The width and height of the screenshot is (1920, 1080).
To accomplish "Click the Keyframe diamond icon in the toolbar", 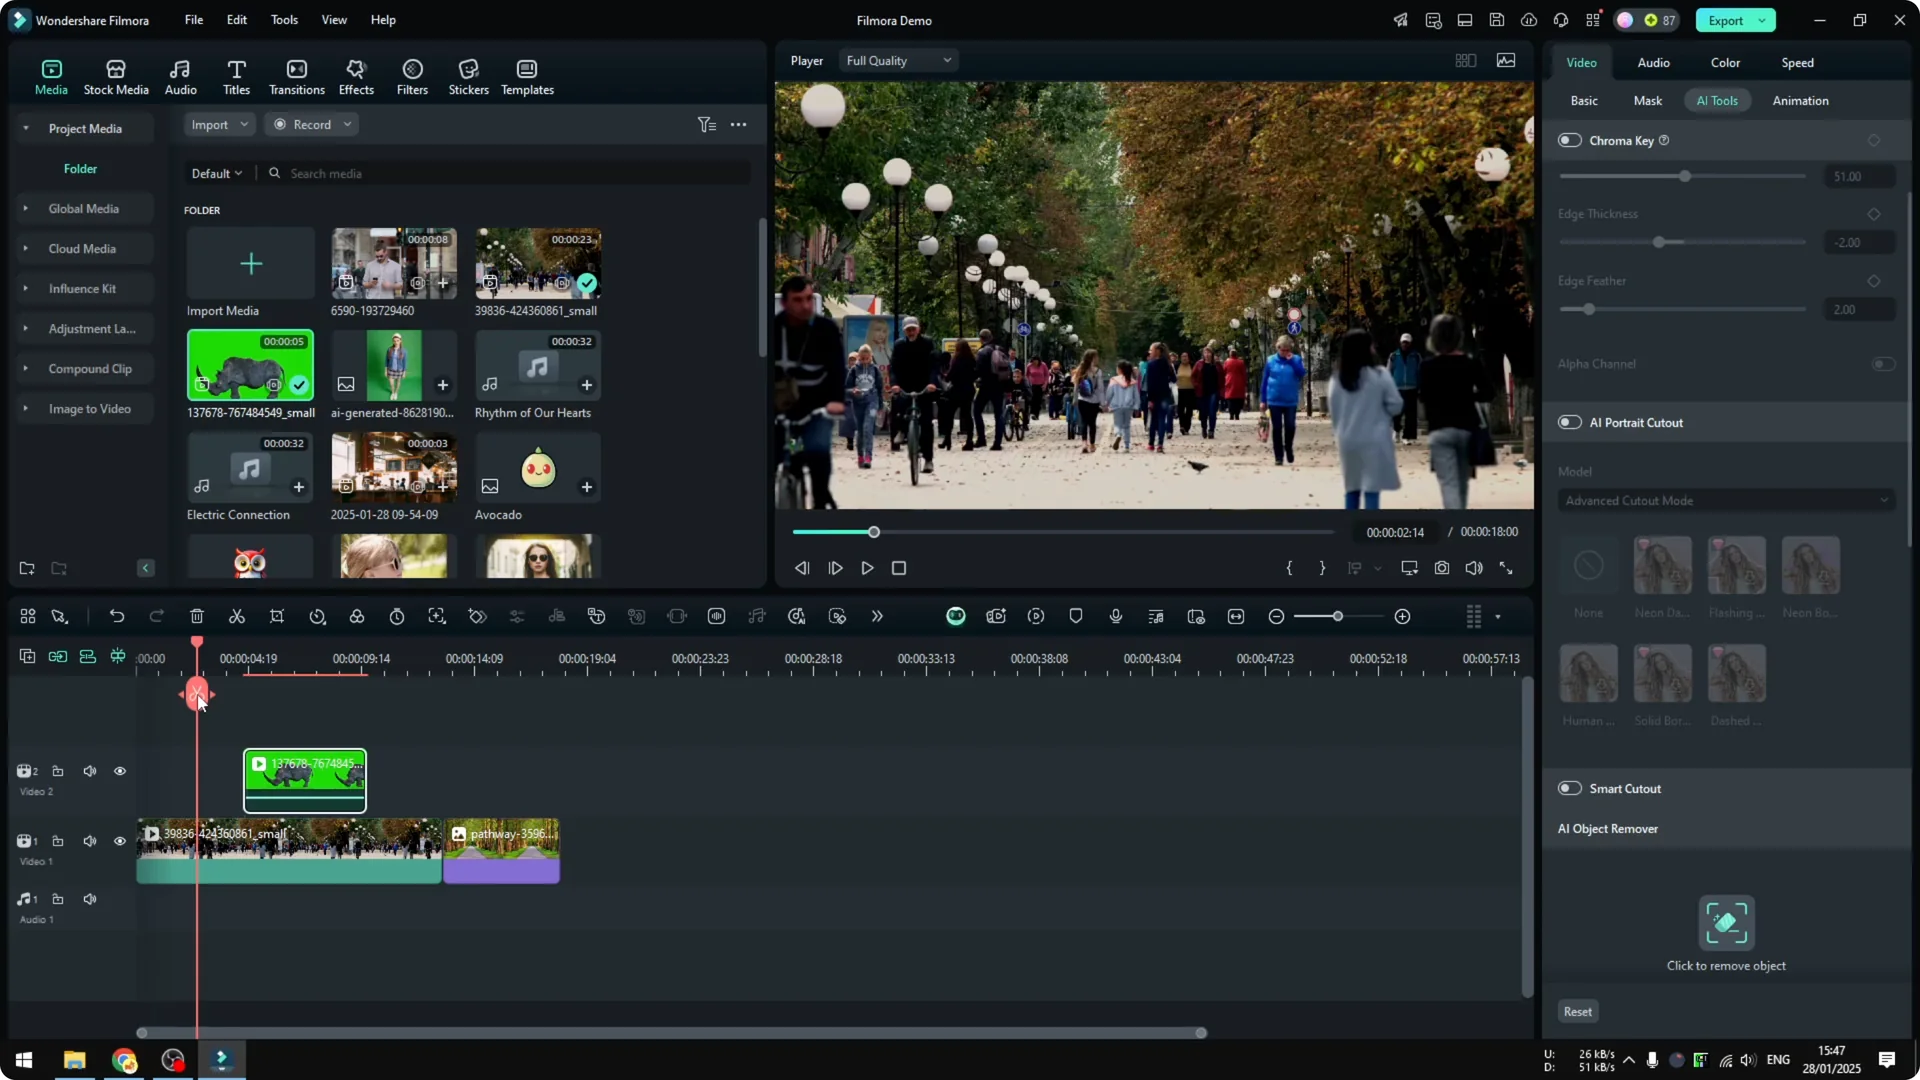I will pyautogui.click(x=477, y=616).
